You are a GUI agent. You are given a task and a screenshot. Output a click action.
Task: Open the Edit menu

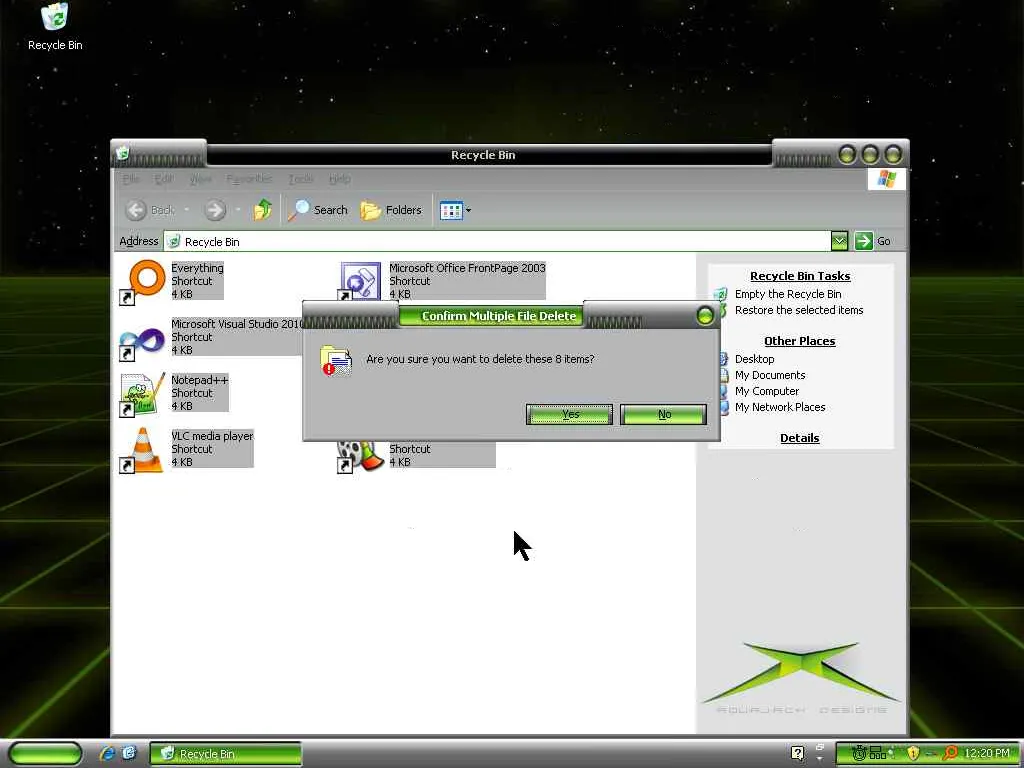click(164, 179)
